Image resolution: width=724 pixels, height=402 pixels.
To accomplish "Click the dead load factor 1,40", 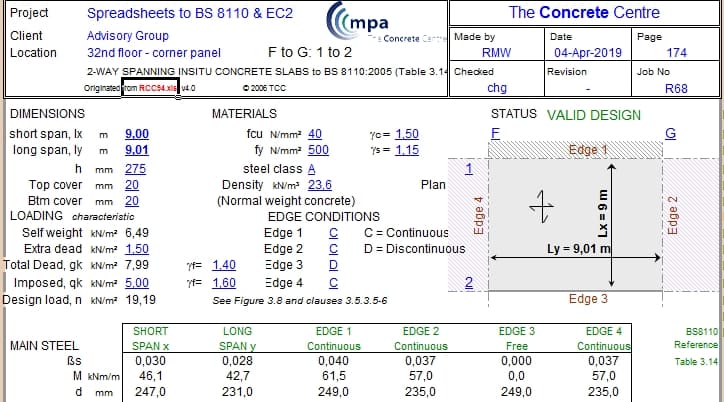I will [224, 265].
